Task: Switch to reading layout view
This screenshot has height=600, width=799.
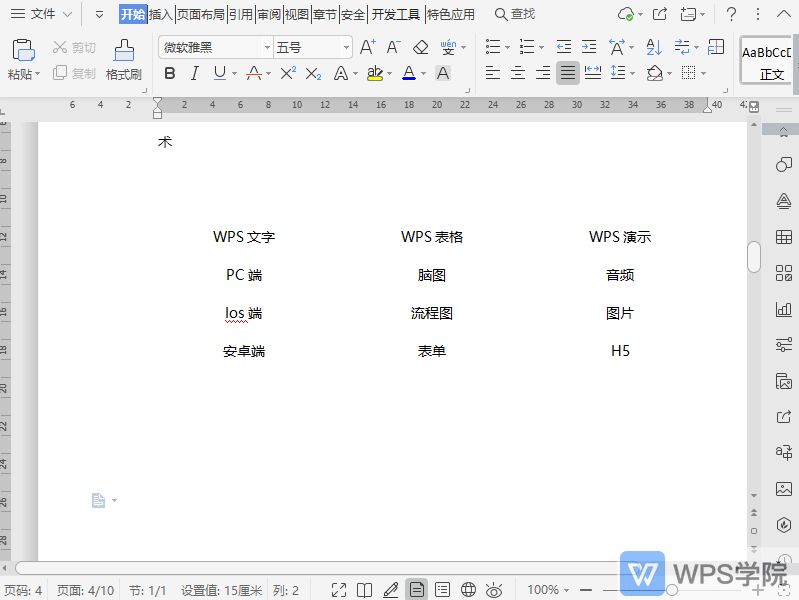Action: pyautogui.click(x=364, y=590)
